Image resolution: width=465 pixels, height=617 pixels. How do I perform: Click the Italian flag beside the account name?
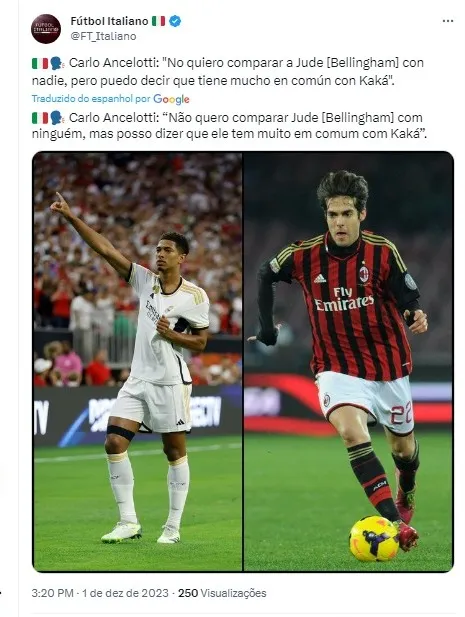[x=159, y=21]
